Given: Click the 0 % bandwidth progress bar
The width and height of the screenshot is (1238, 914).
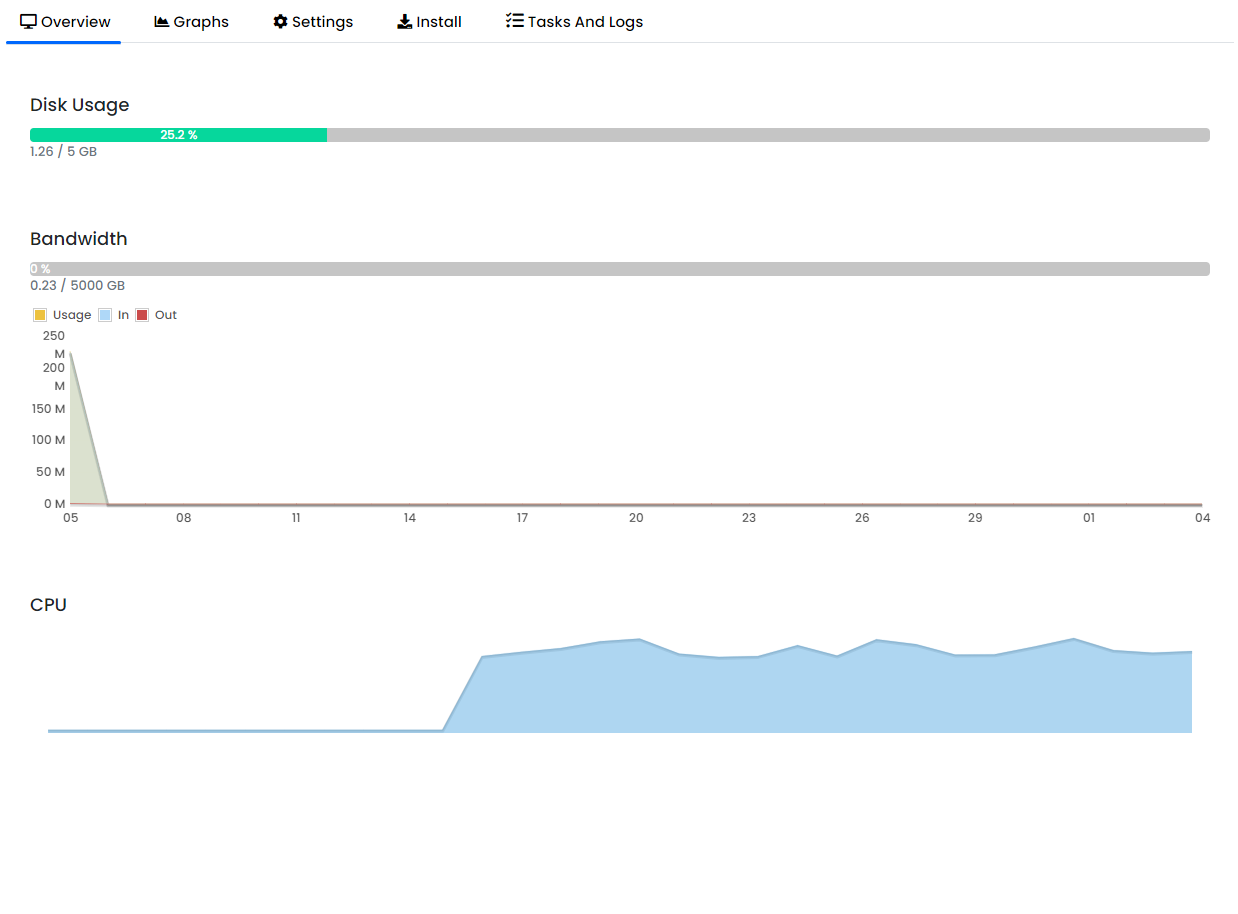Looking at the screenshot, I should [620, 269].
